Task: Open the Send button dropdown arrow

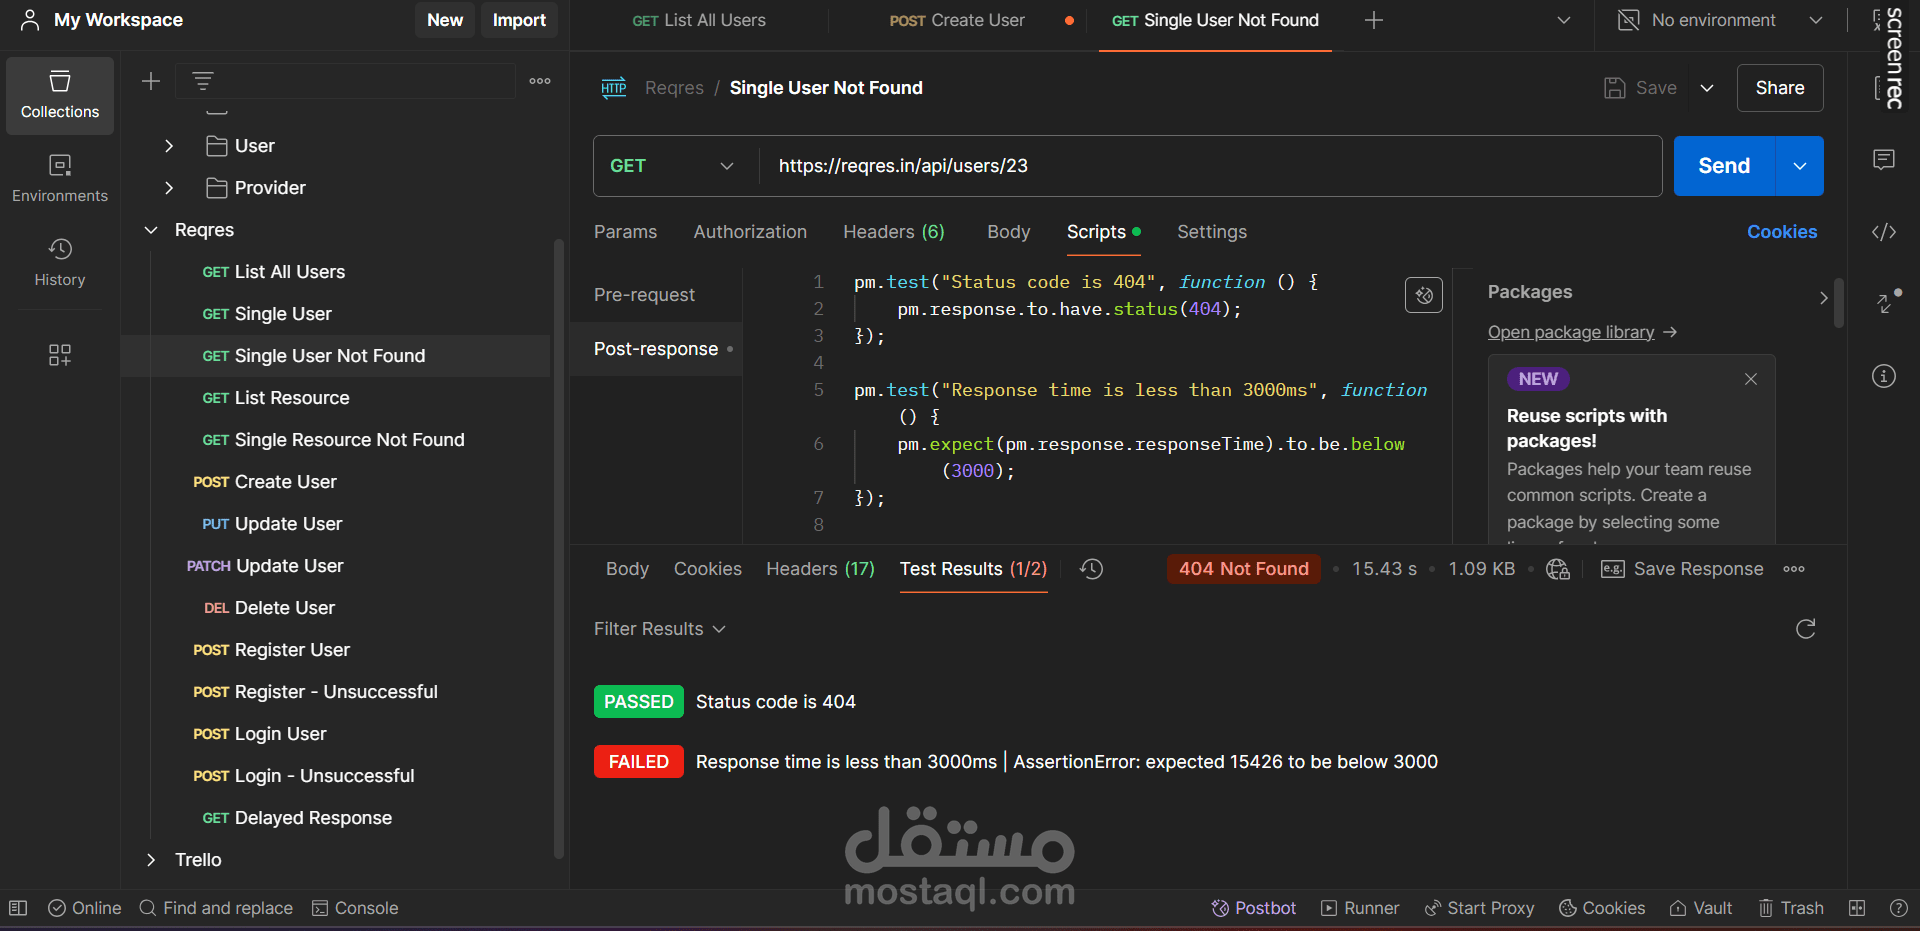Action: click(1800, 166)
